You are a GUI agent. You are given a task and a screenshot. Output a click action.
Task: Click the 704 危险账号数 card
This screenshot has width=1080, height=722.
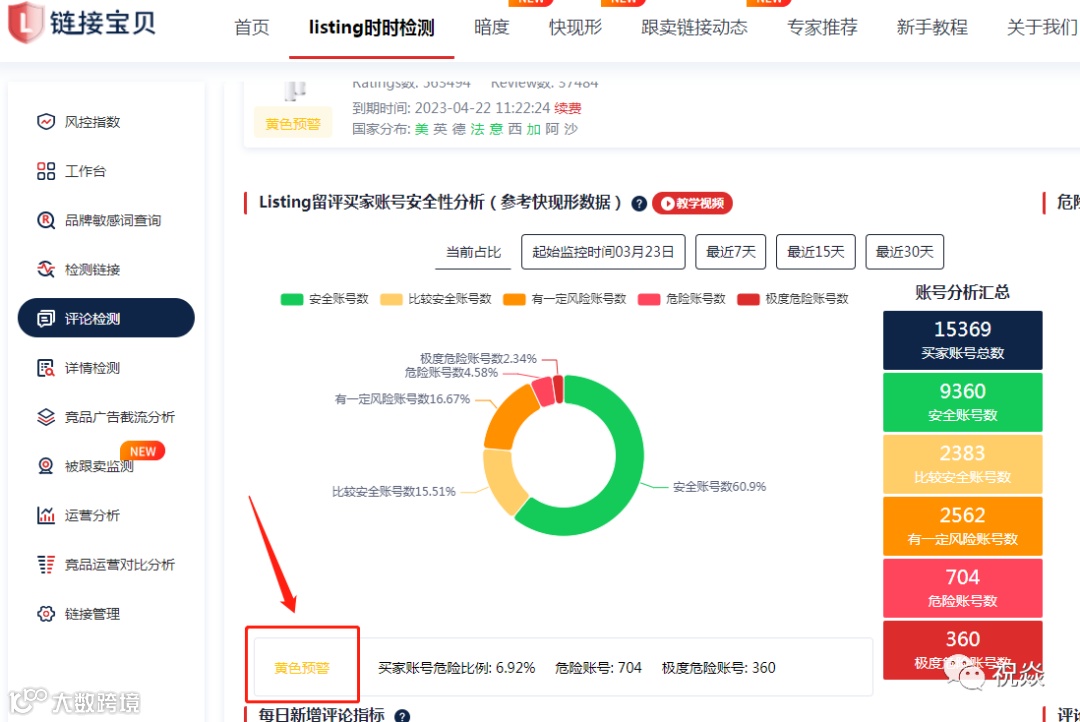tap(962, 588)
